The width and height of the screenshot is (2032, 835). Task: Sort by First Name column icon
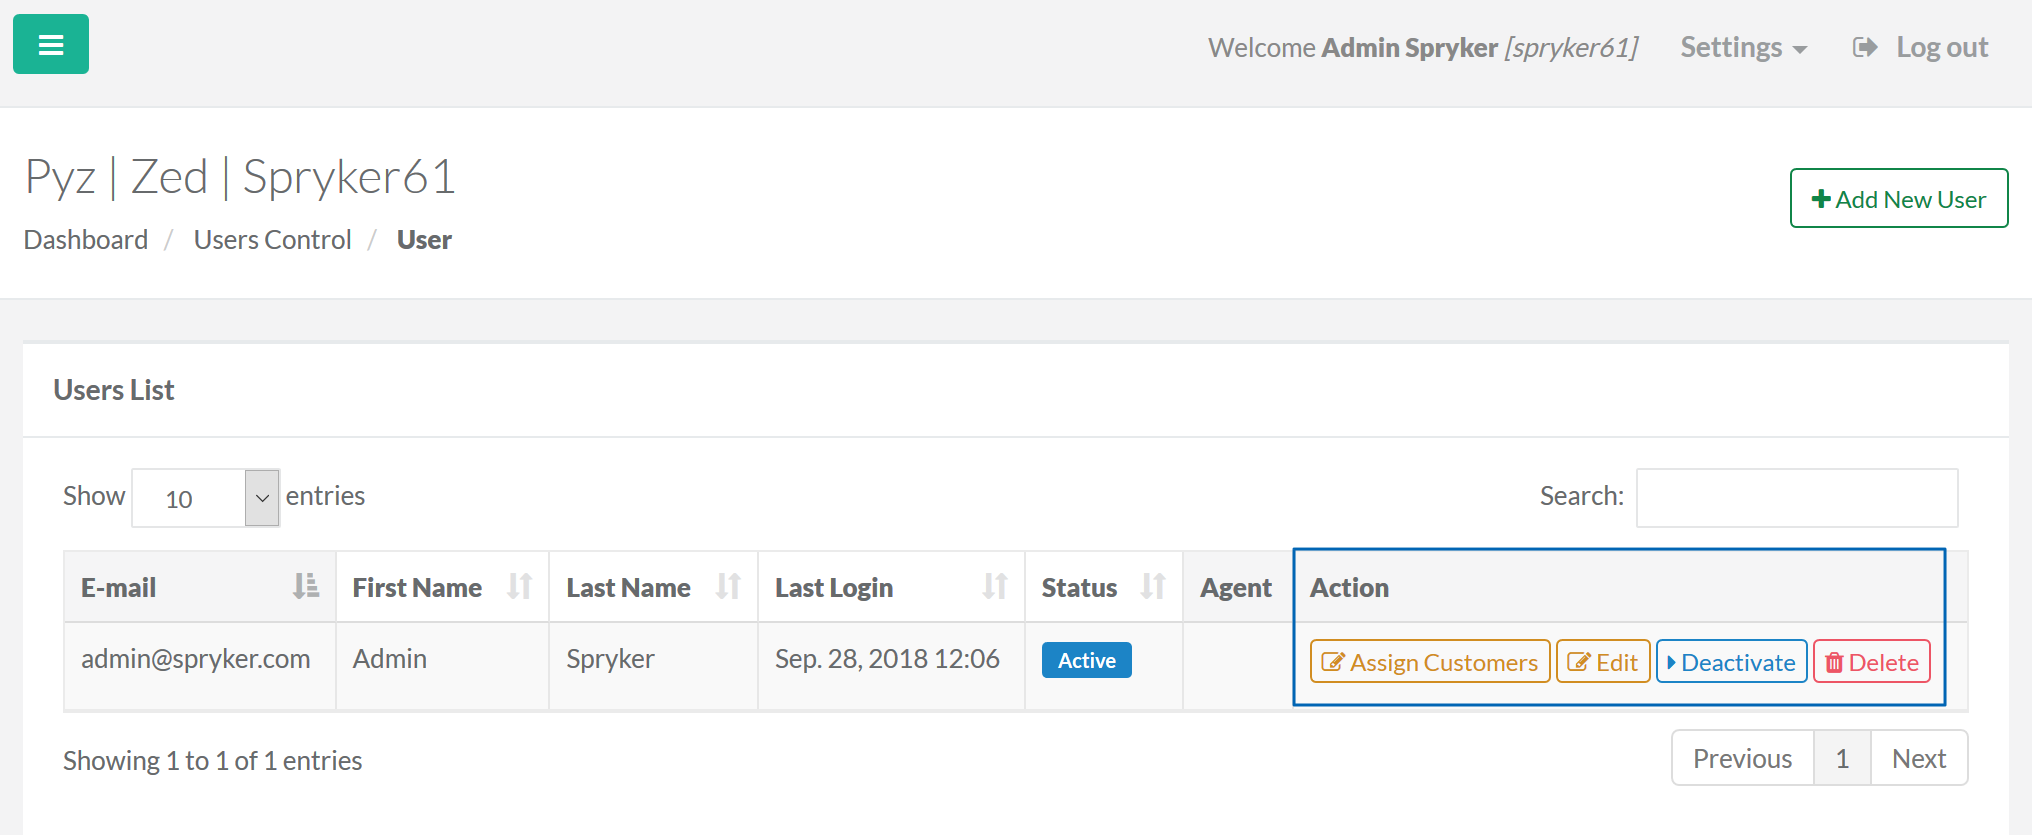[519, 586]
